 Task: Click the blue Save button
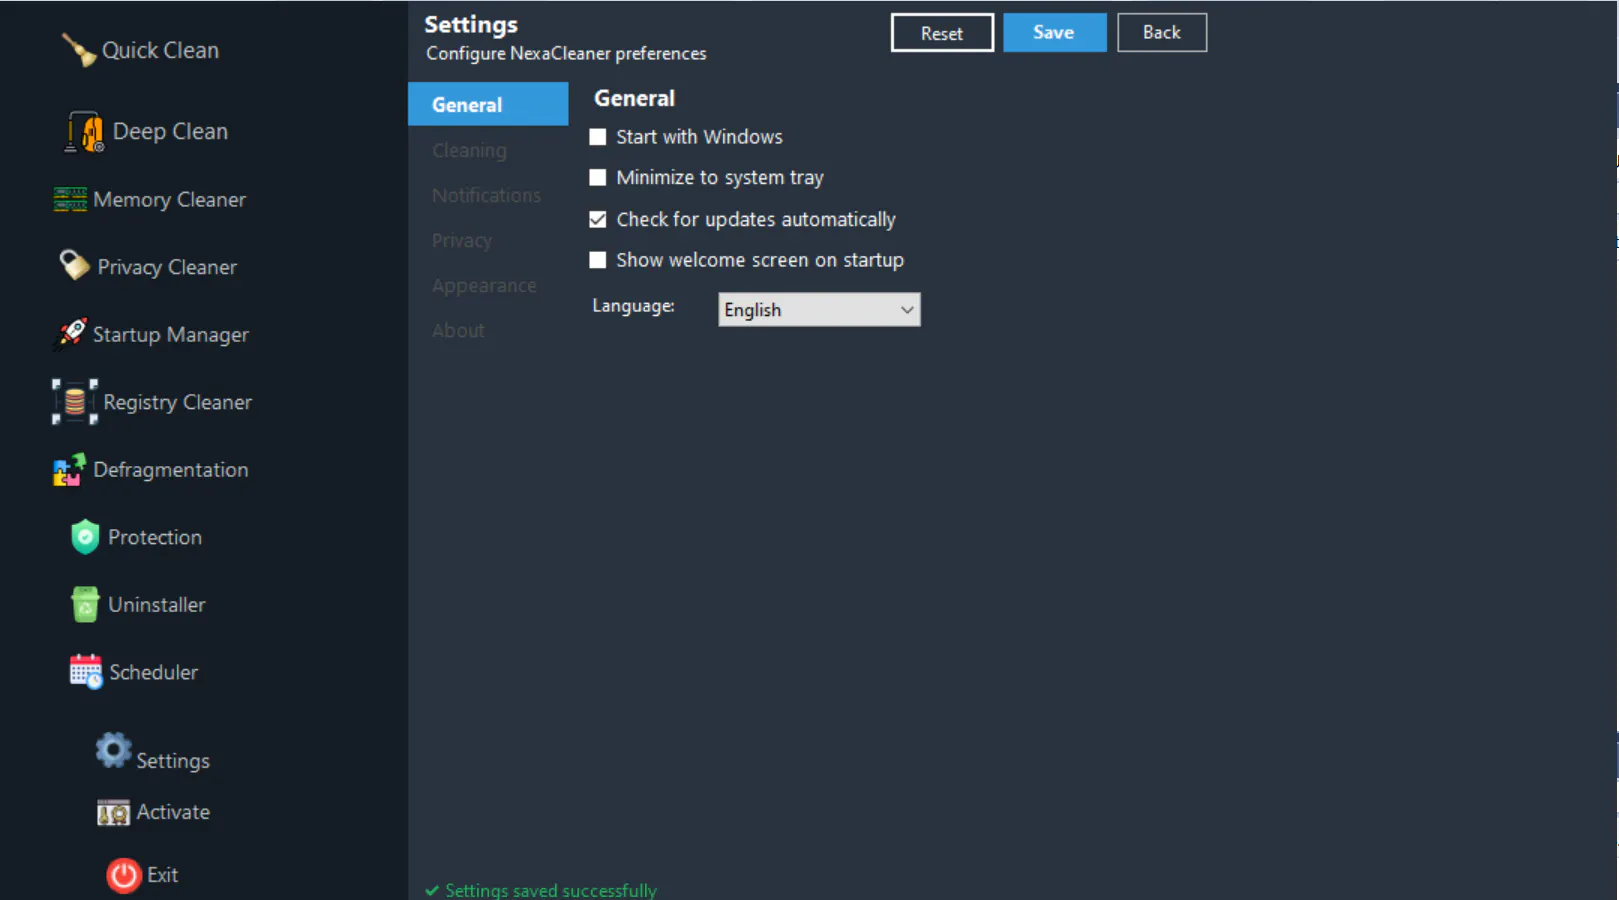[1054, 32]
